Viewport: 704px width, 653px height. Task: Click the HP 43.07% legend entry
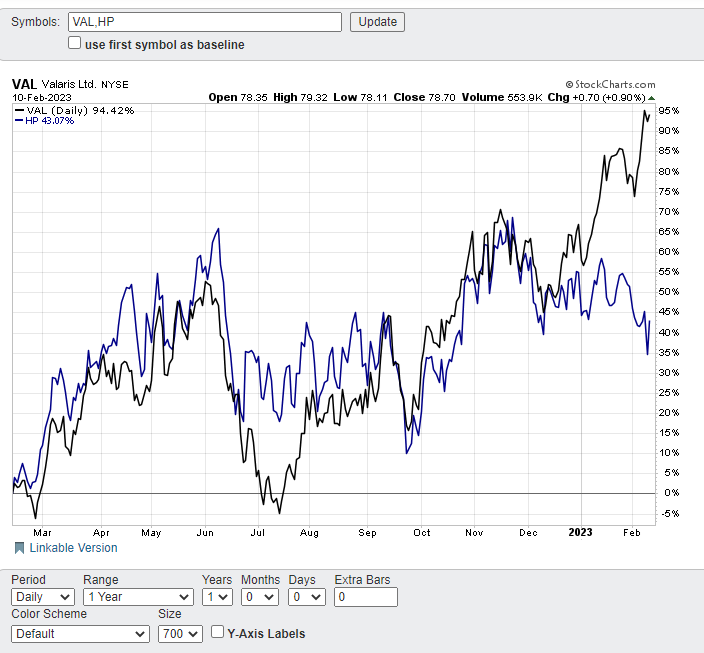44,121
